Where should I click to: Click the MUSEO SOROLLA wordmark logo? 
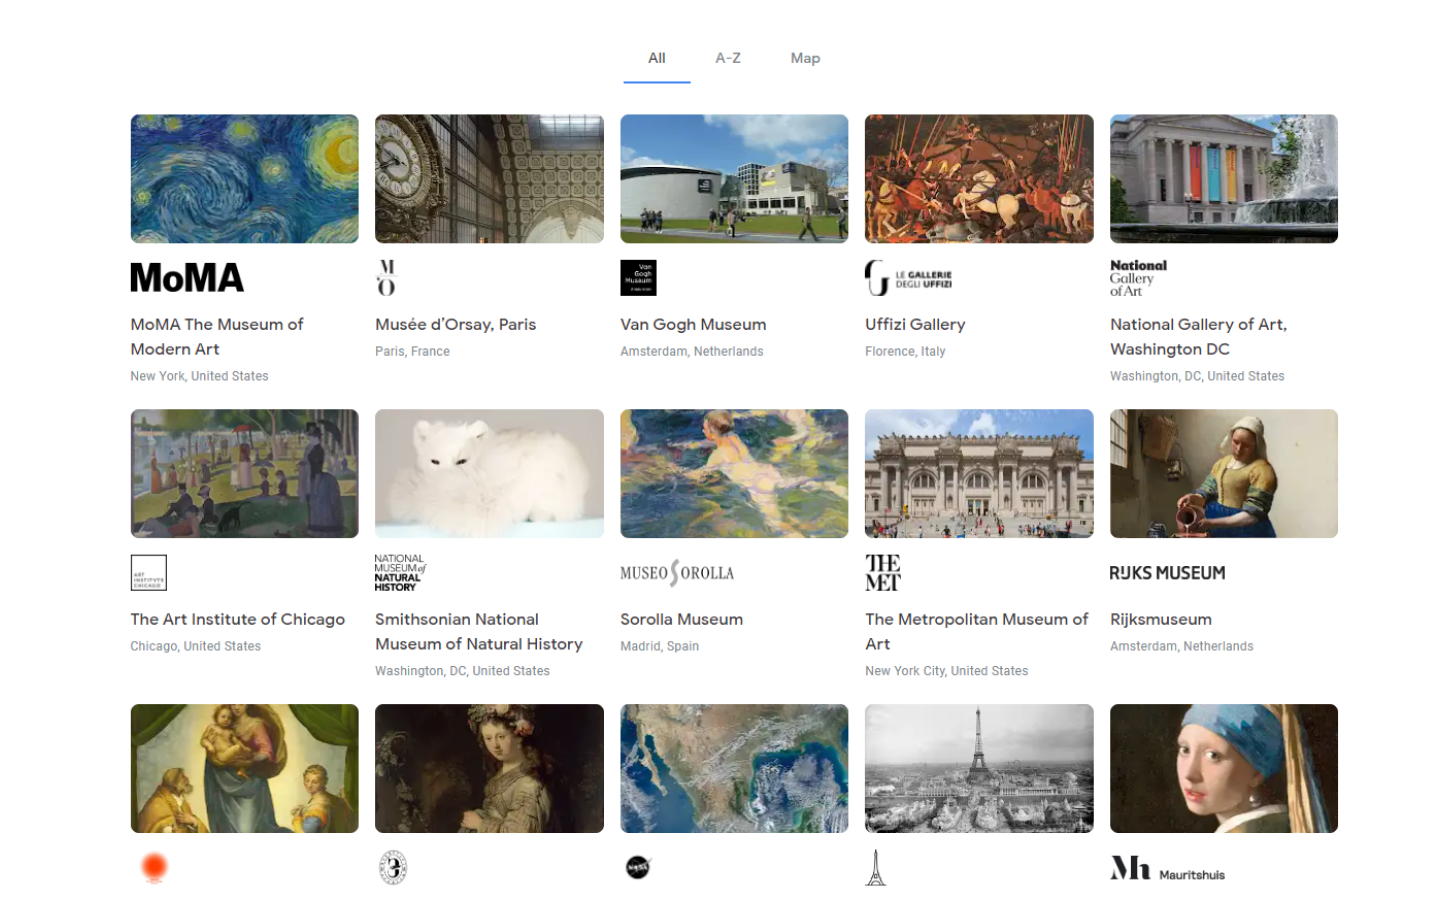click(x=676, y=572)
